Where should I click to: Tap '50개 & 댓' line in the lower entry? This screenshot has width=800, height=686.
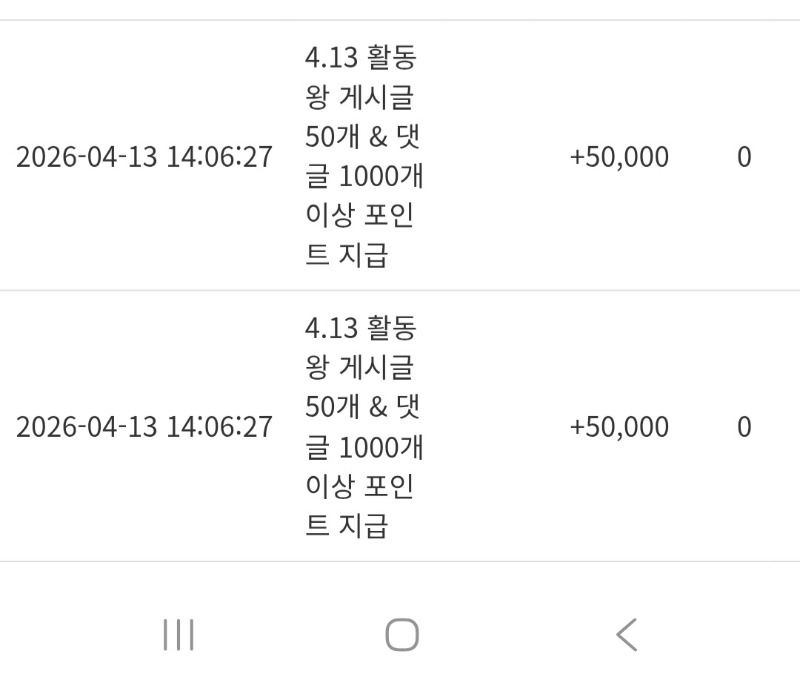point(364,407)
